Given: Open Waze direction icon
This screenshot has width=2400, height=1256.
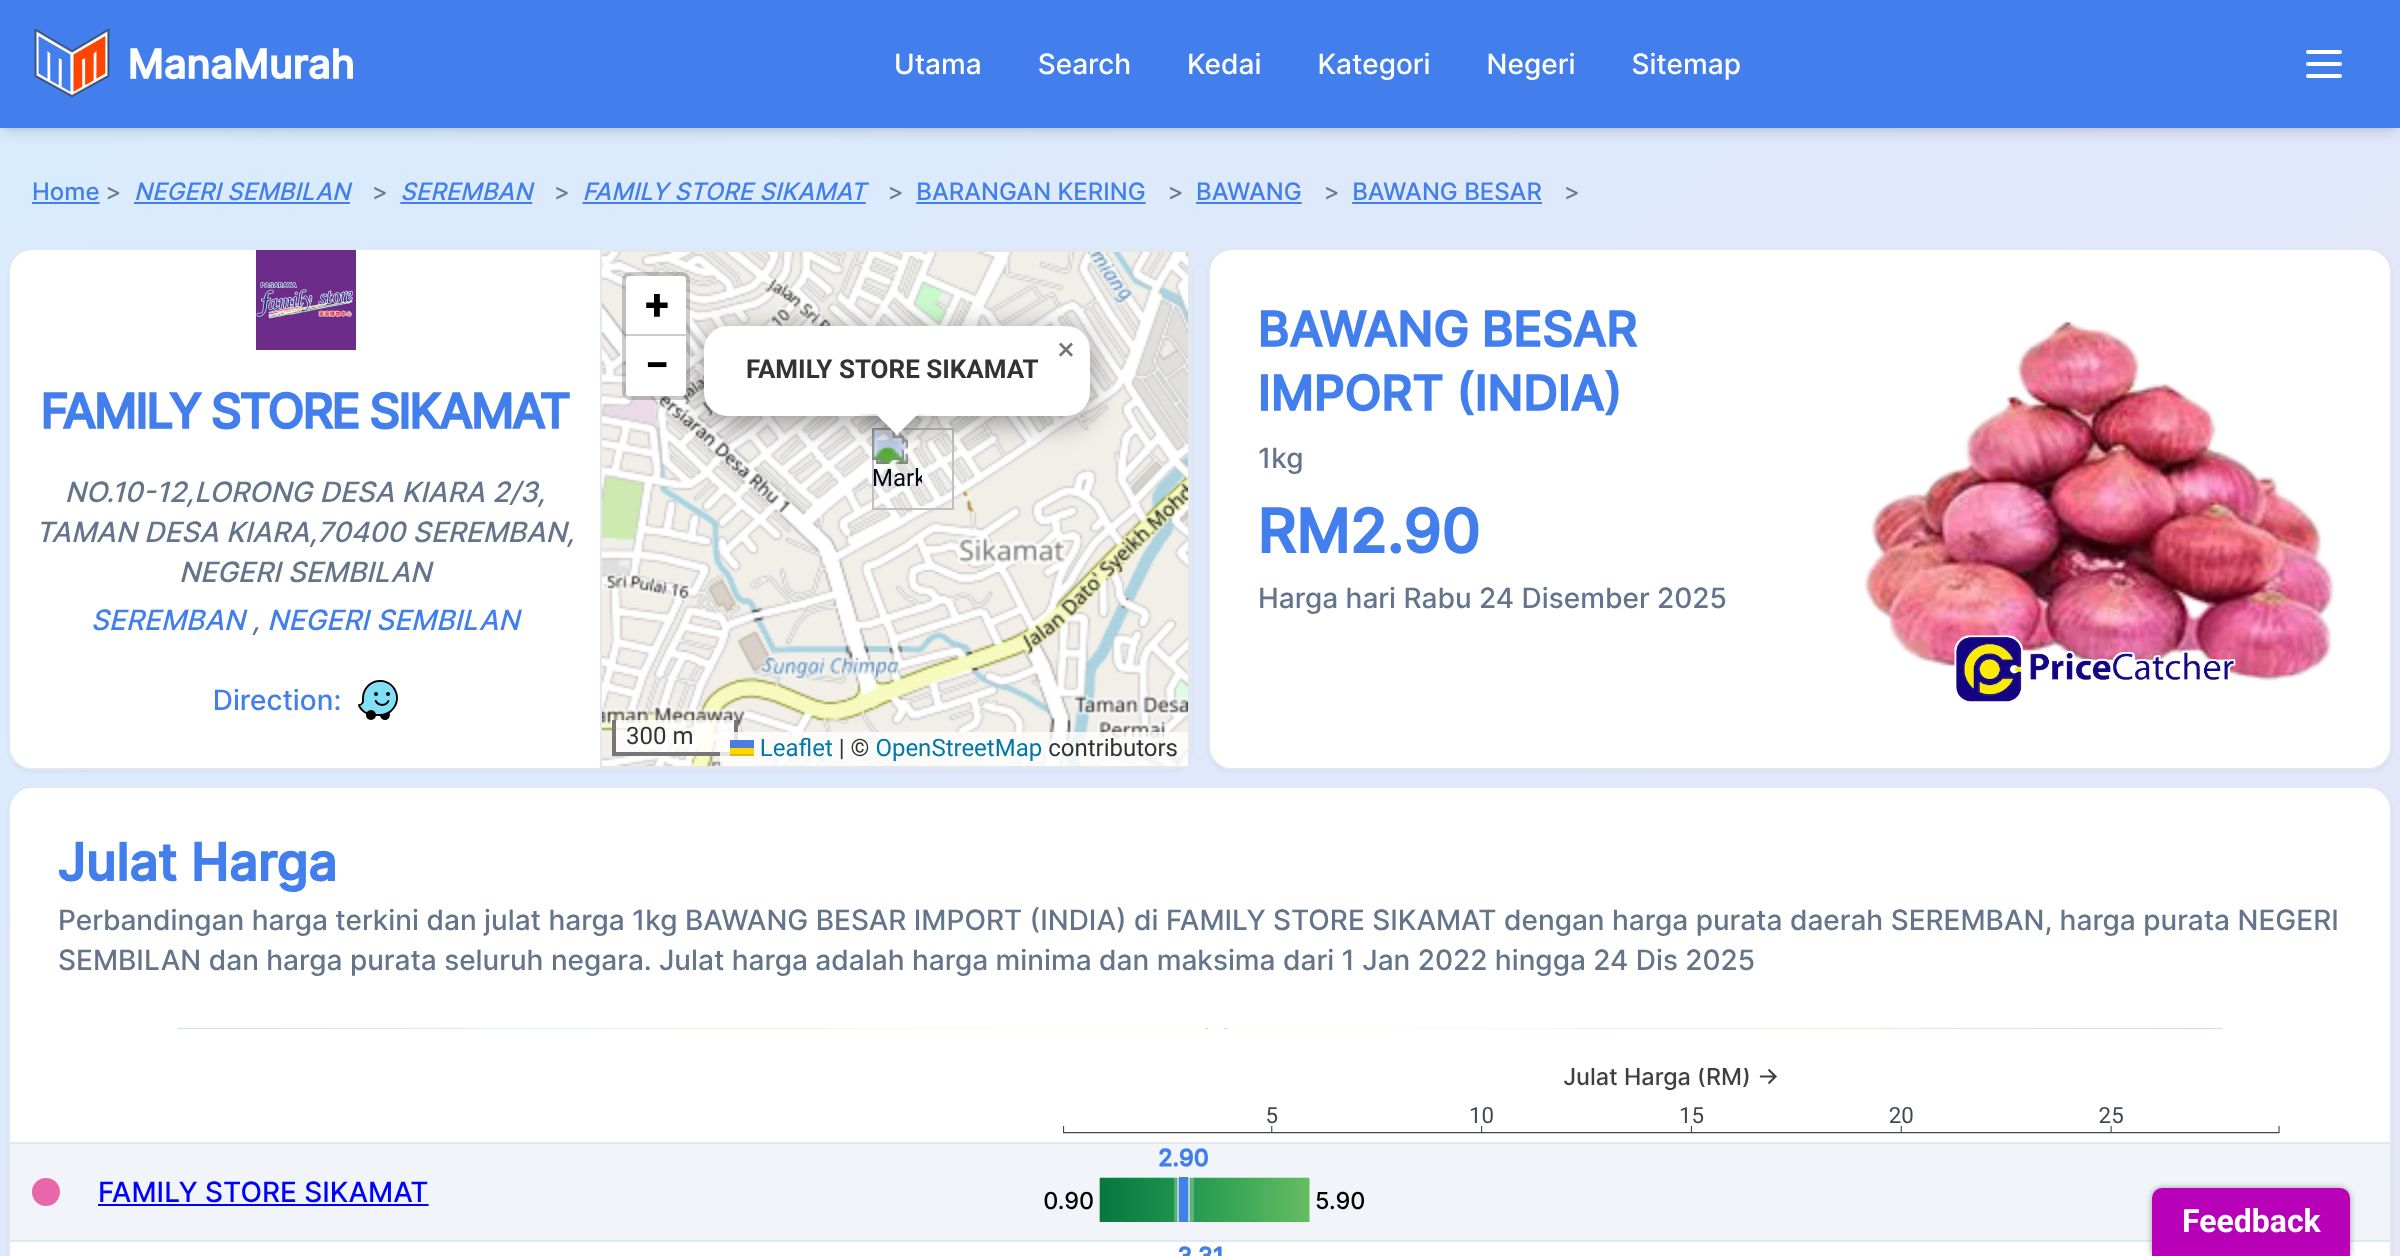Looking at the screenshot, I should (x=378, y=700).
